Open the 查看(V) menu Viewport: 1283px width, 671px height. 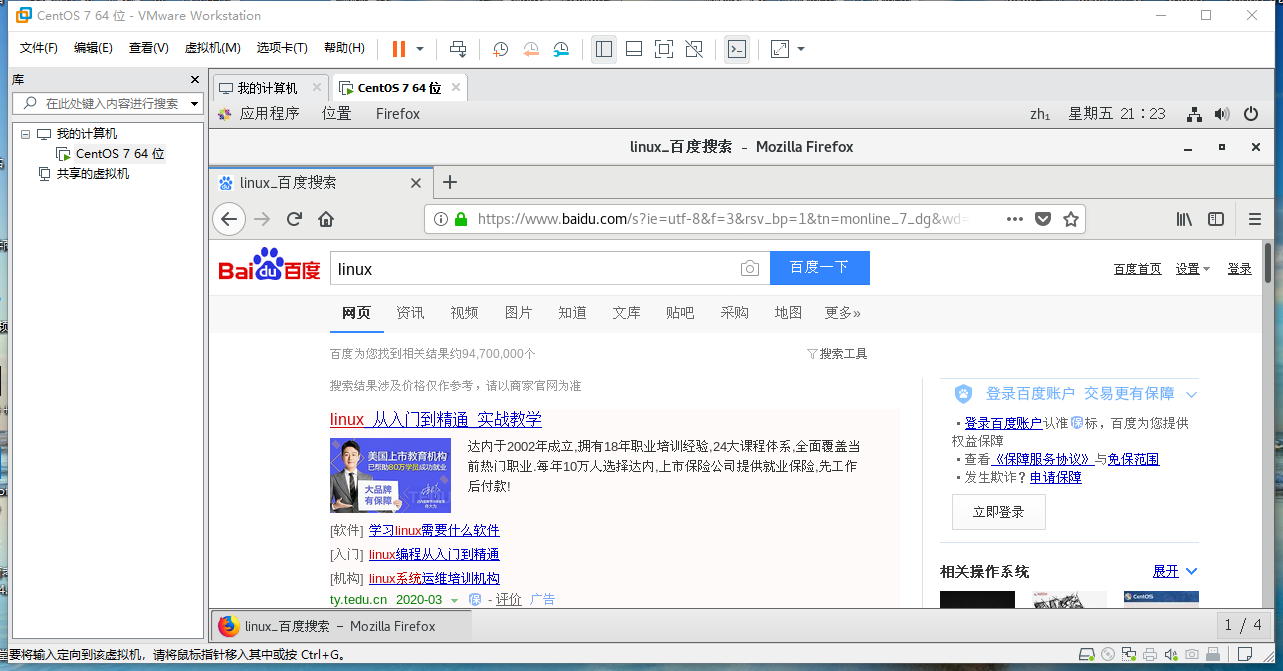coord(148,48)
